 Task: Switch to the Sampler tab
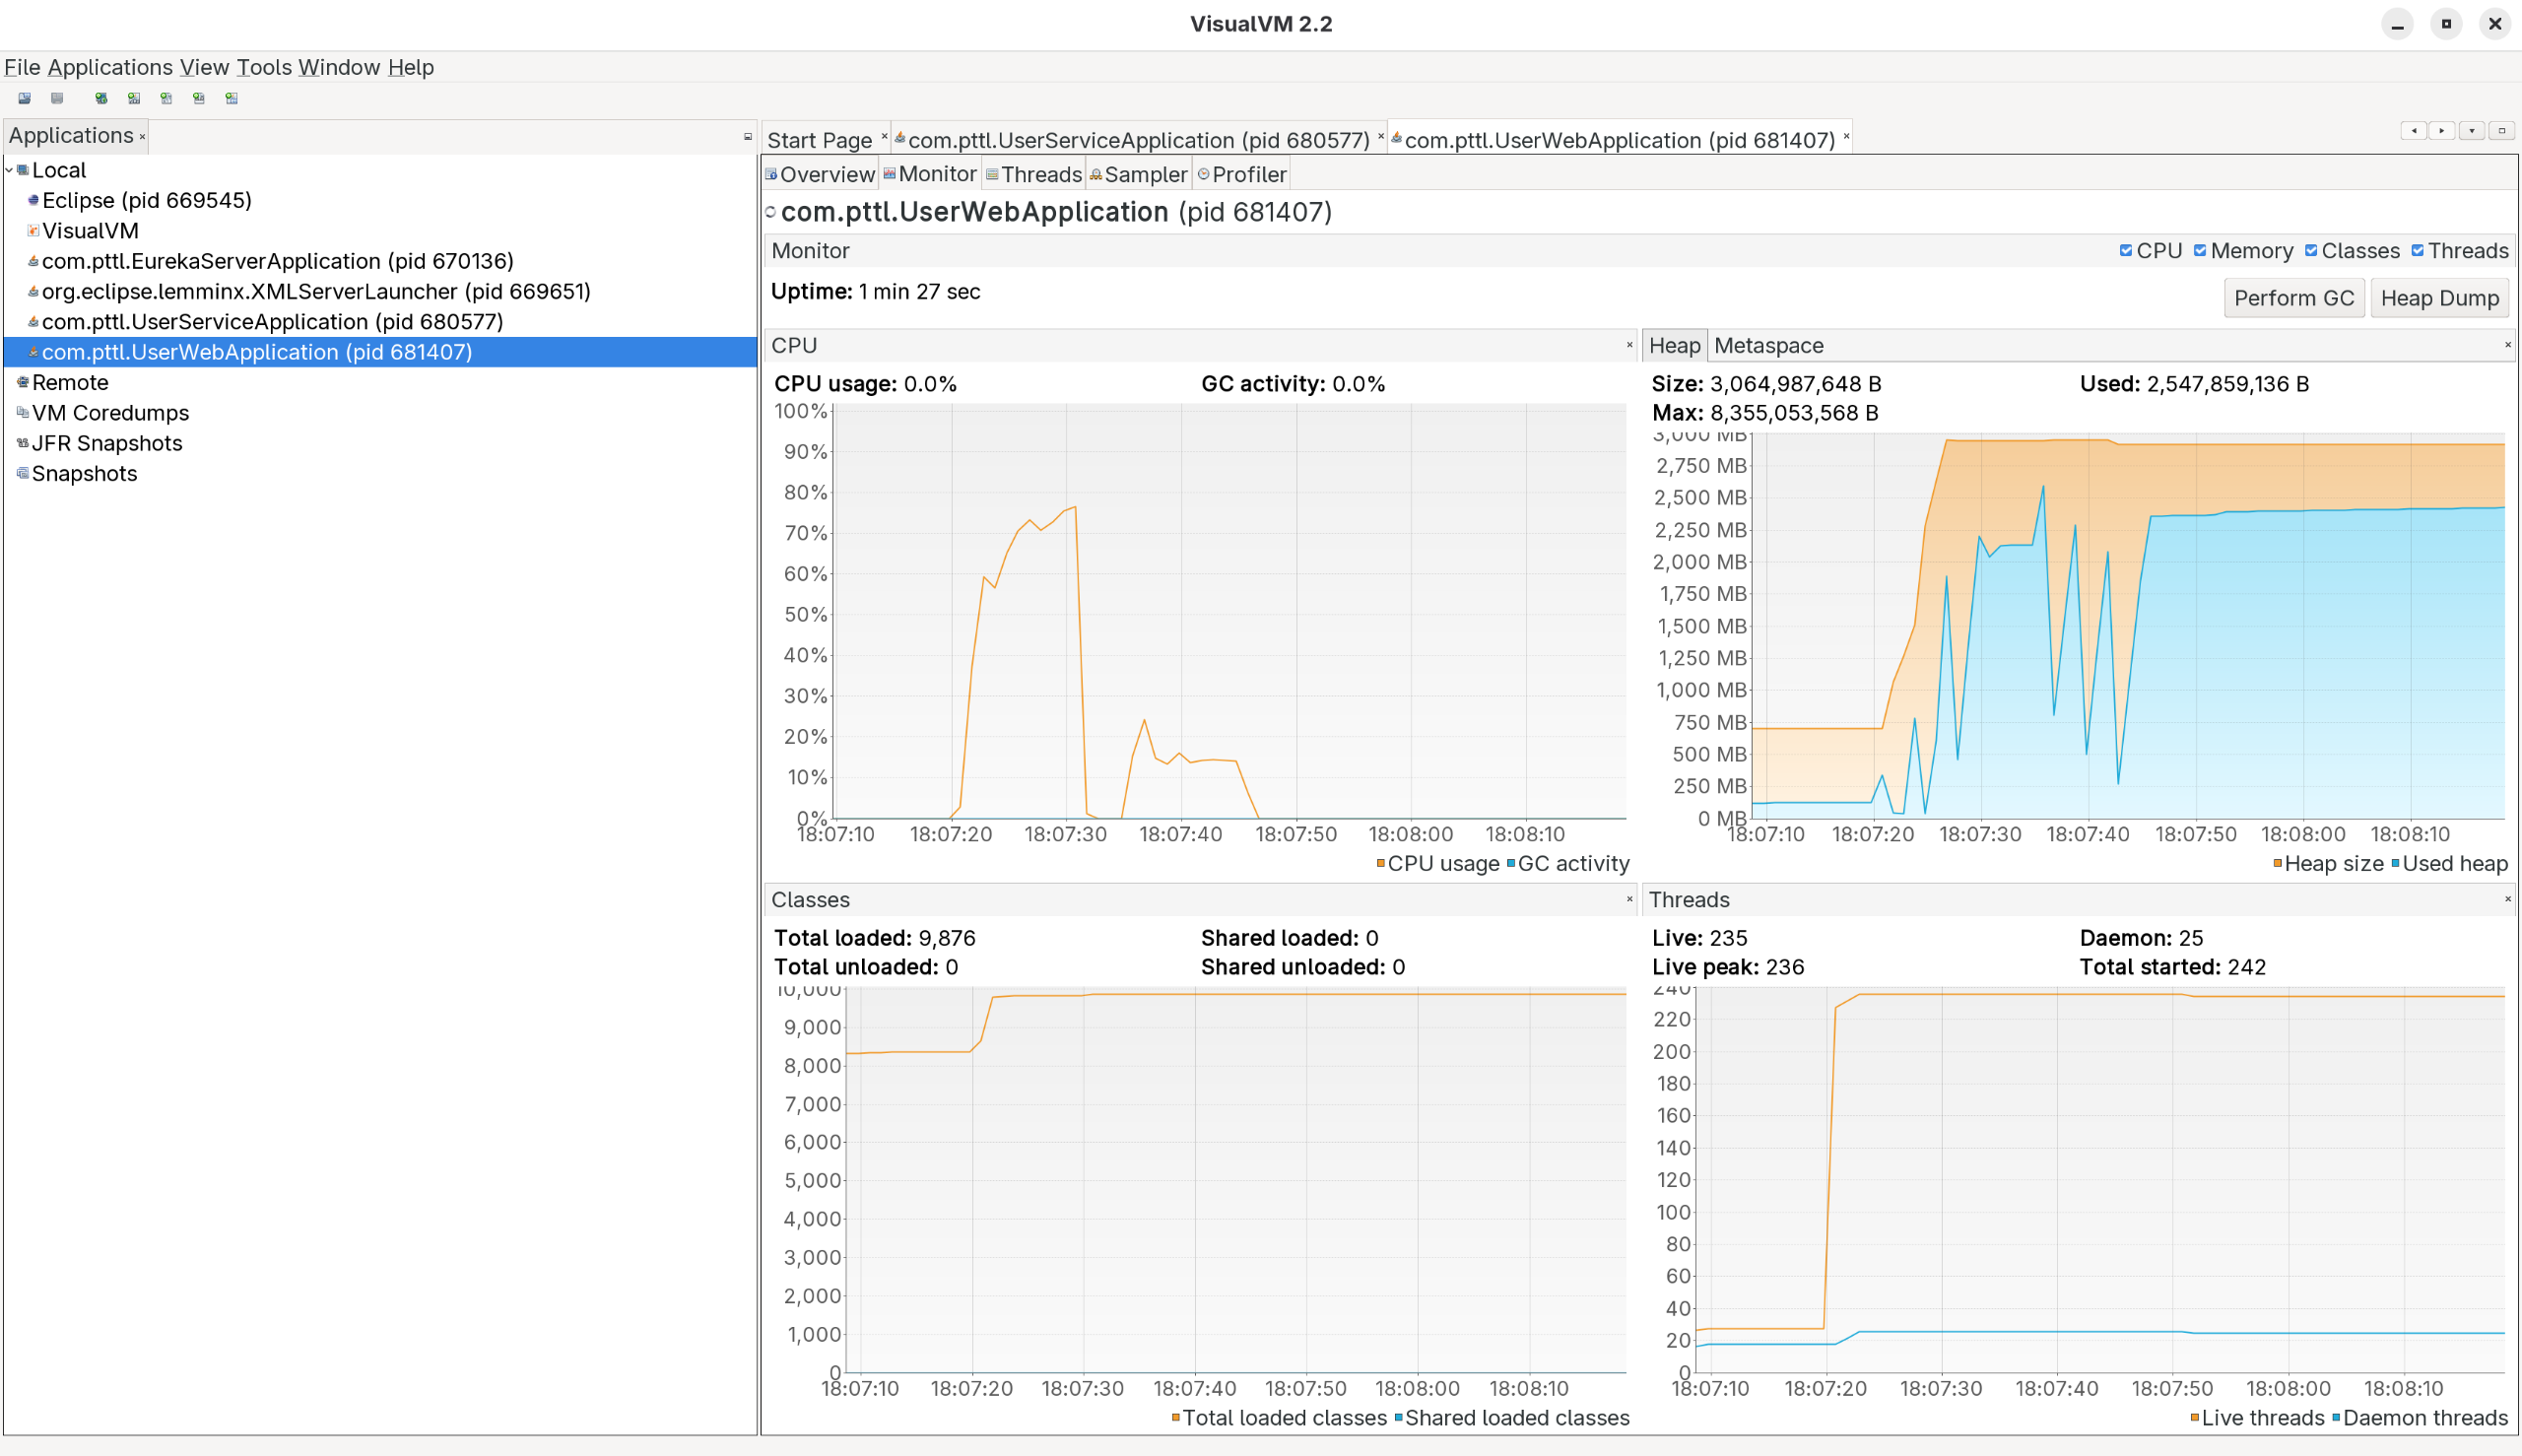(x=1138, y=175)
